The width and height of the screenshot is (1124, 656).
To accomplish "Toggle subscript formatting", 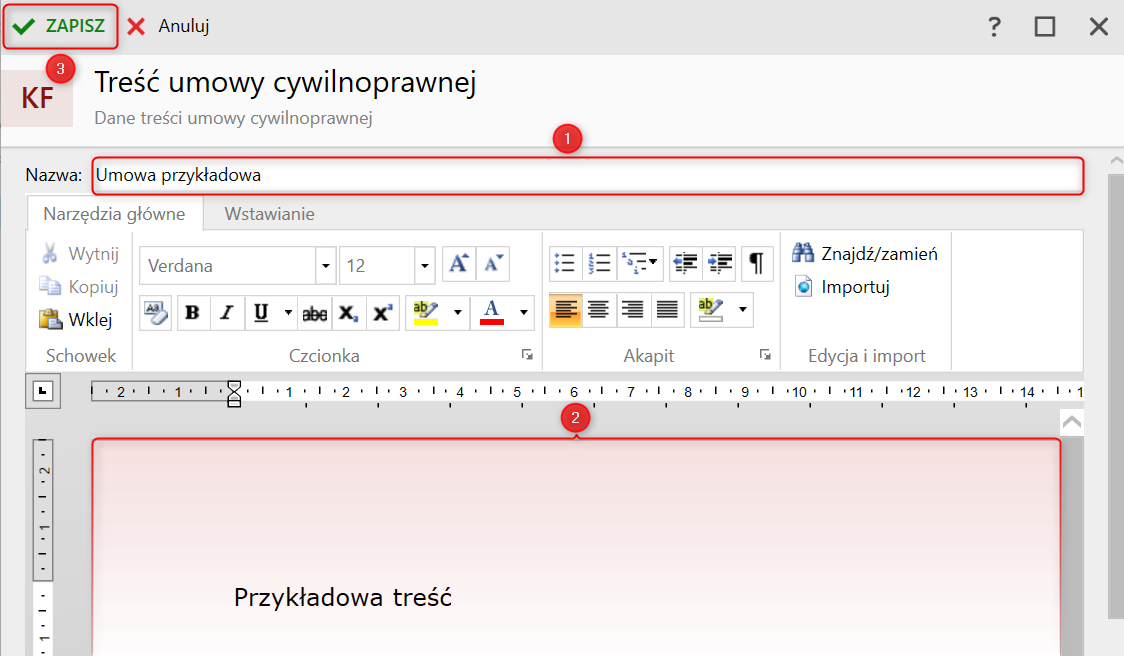I will (348, 313).
